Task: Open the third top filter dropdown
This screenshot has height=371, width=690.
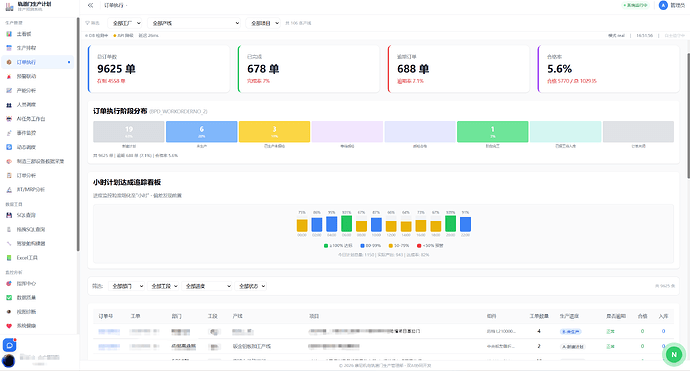Action: (x=263, y=23)
